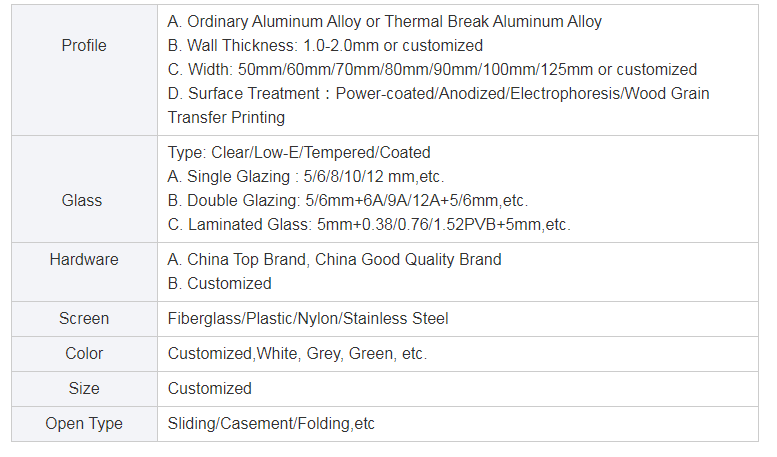
Task: Select the Hardware label cell
Action: click(x=84, y=272)
